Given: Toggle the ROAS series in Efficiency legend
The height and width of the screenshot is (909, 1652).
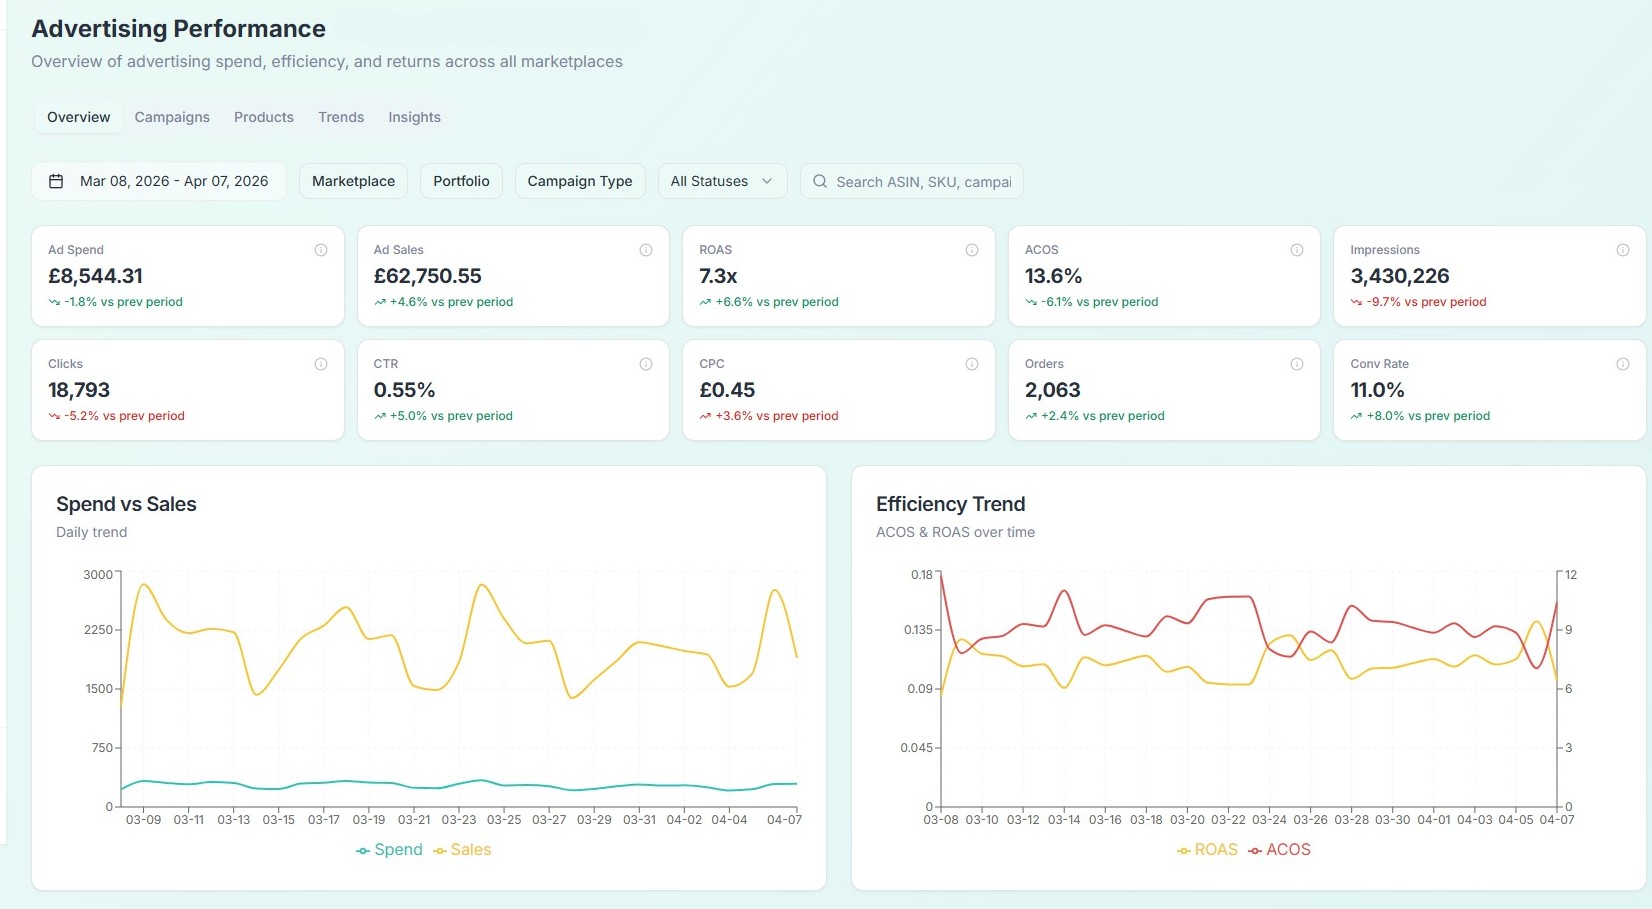Looking at the screenshot, I should pos(1207,850).
